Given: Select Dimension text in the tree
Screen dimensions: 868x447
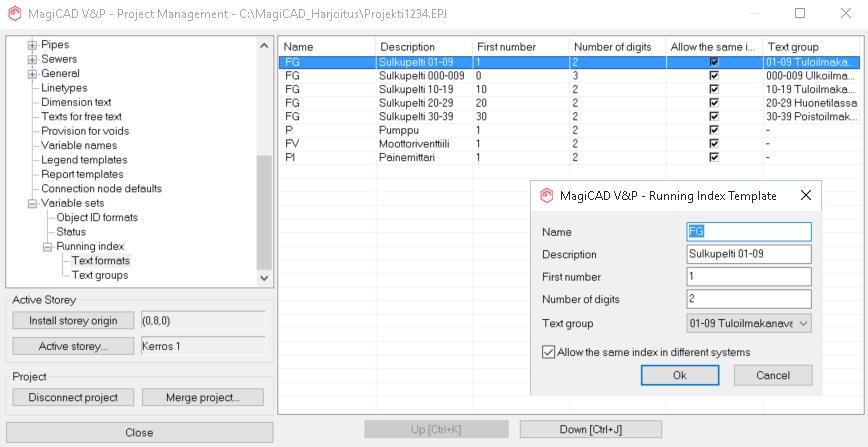Looking at the screenshot, I should point(76,102).
